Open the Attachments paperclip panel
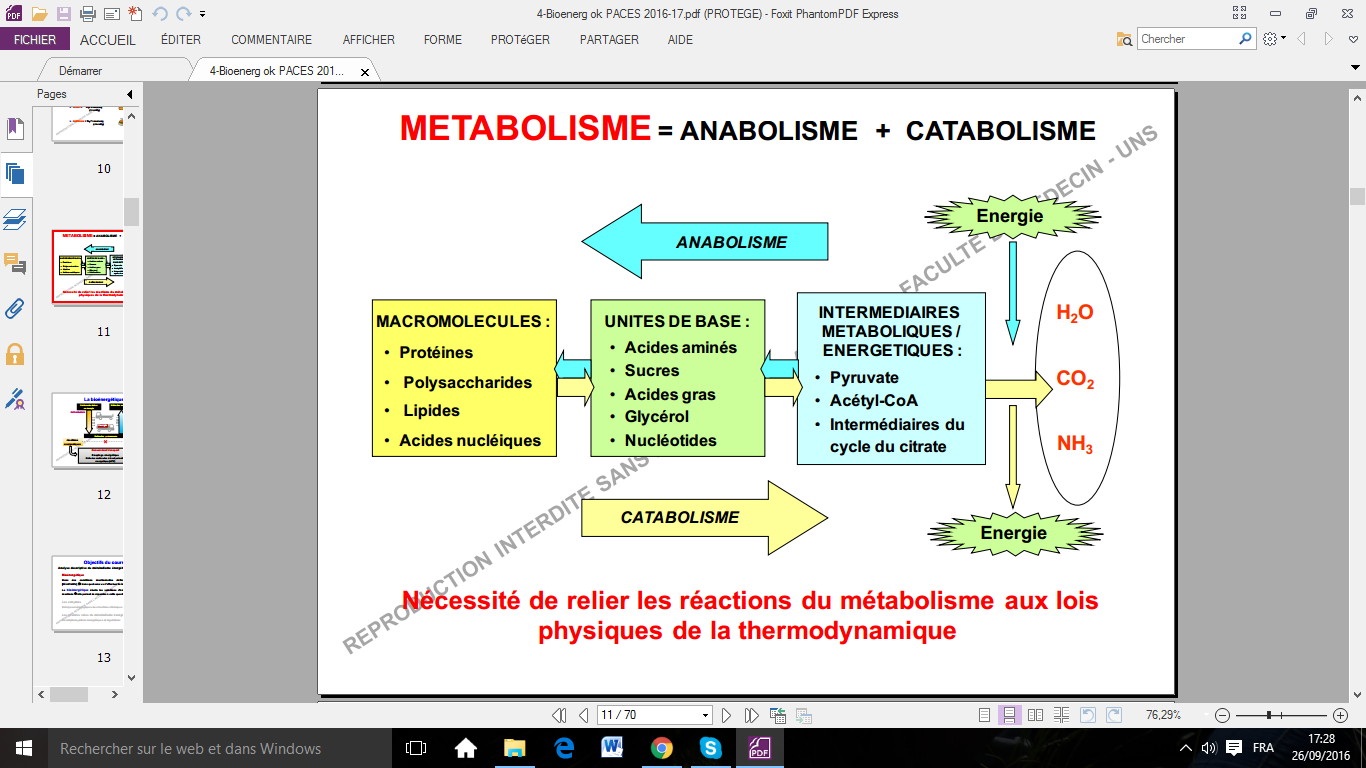The width and height of the screenshot is (1366, 768). point(15,308)
